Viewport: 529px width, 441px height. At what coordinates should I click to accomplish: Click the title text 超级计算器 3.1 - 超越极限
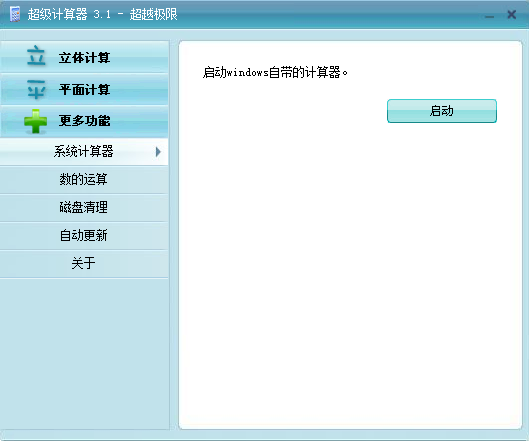[x=102, y=14]
